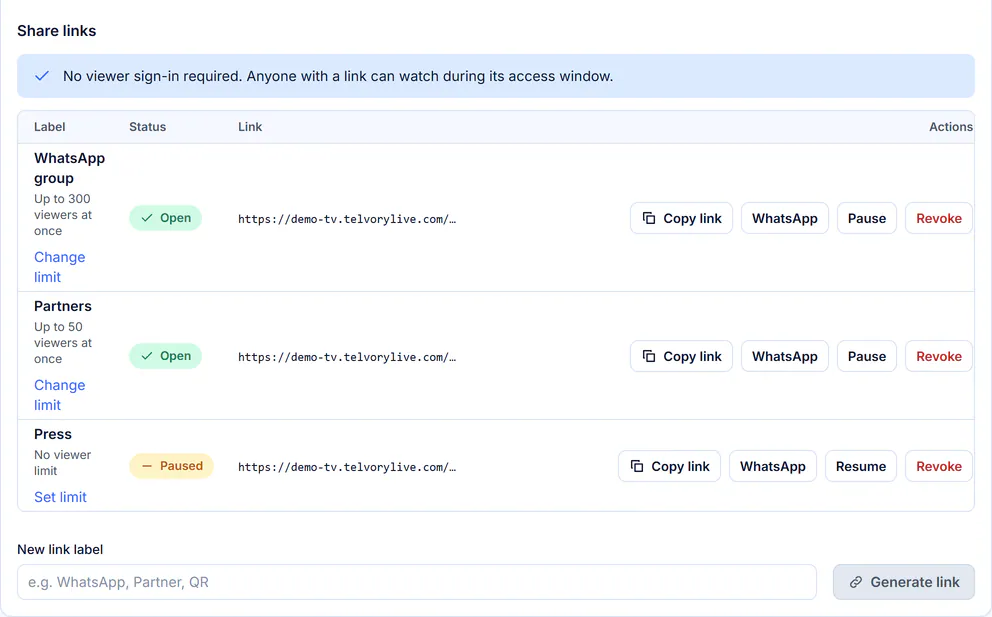The image size is (992, 617).
Task: Click the 'WhatsApp group' label name
Action: (x=70, y=168)
